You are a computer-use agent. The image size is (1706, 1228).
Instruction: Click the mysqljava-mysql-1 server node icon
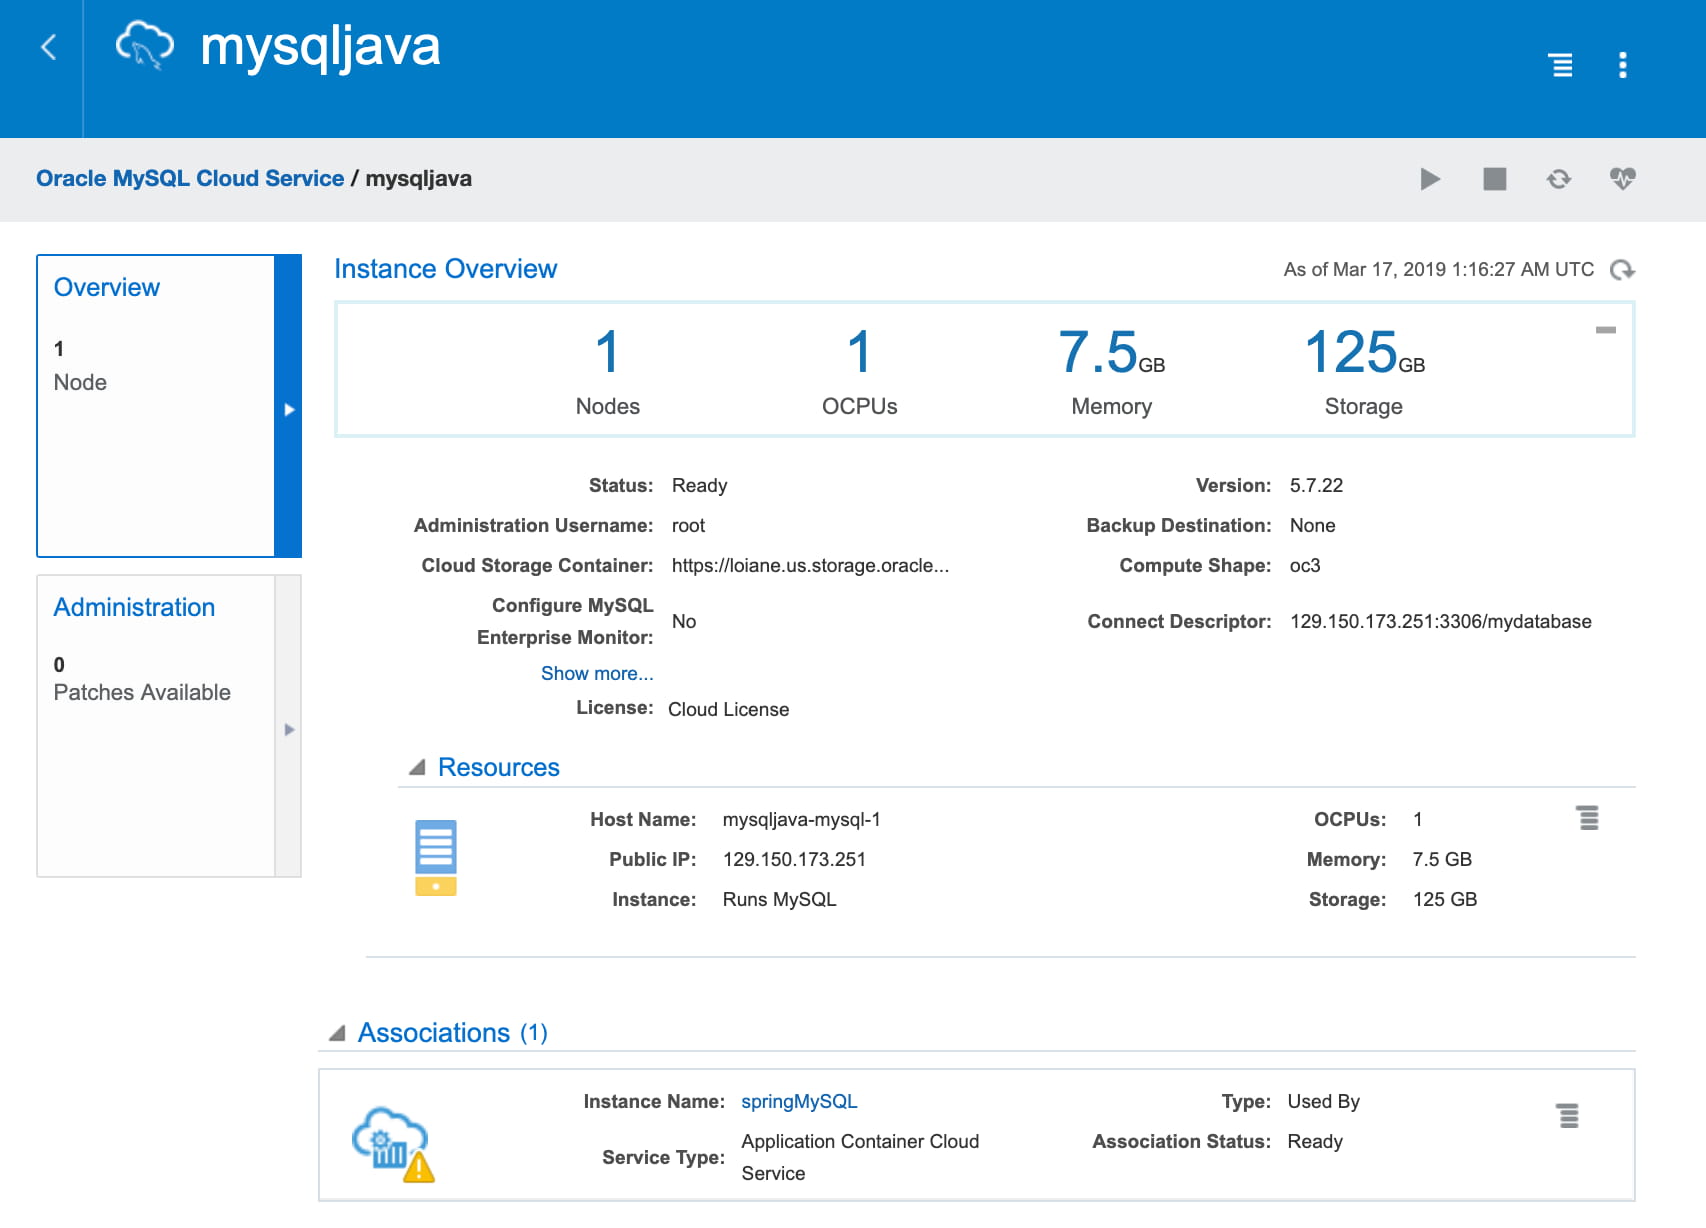click(x=436, y=858)
